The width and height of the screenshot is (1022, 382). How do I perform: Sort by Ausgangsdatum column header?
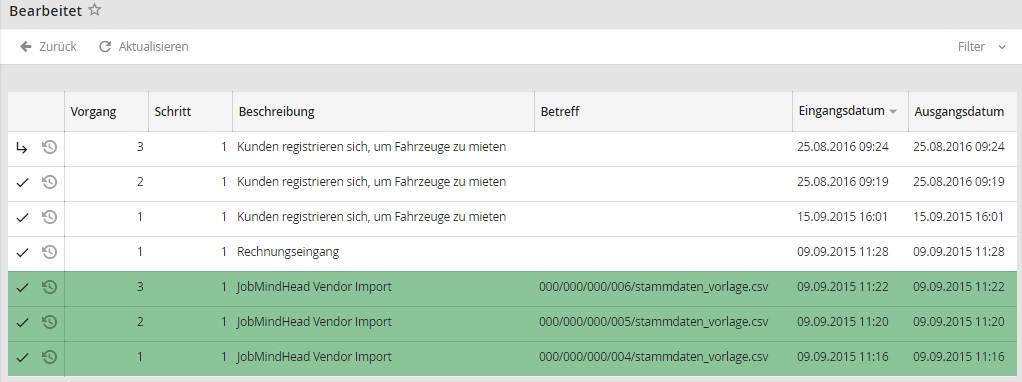pos(959,111)
